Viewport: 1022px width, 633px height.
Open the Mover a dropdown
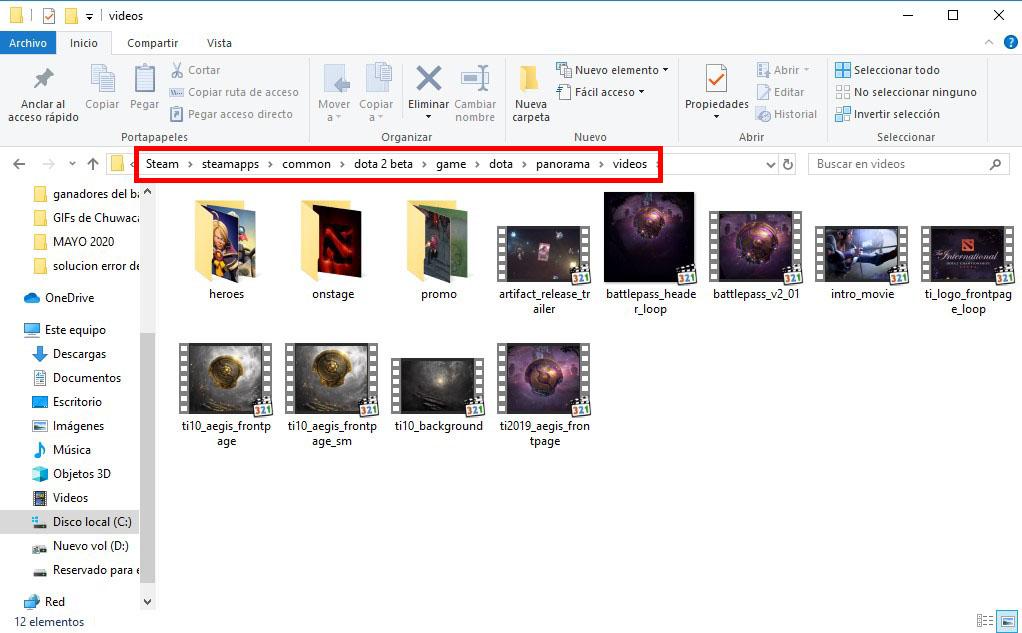point(334,93)
